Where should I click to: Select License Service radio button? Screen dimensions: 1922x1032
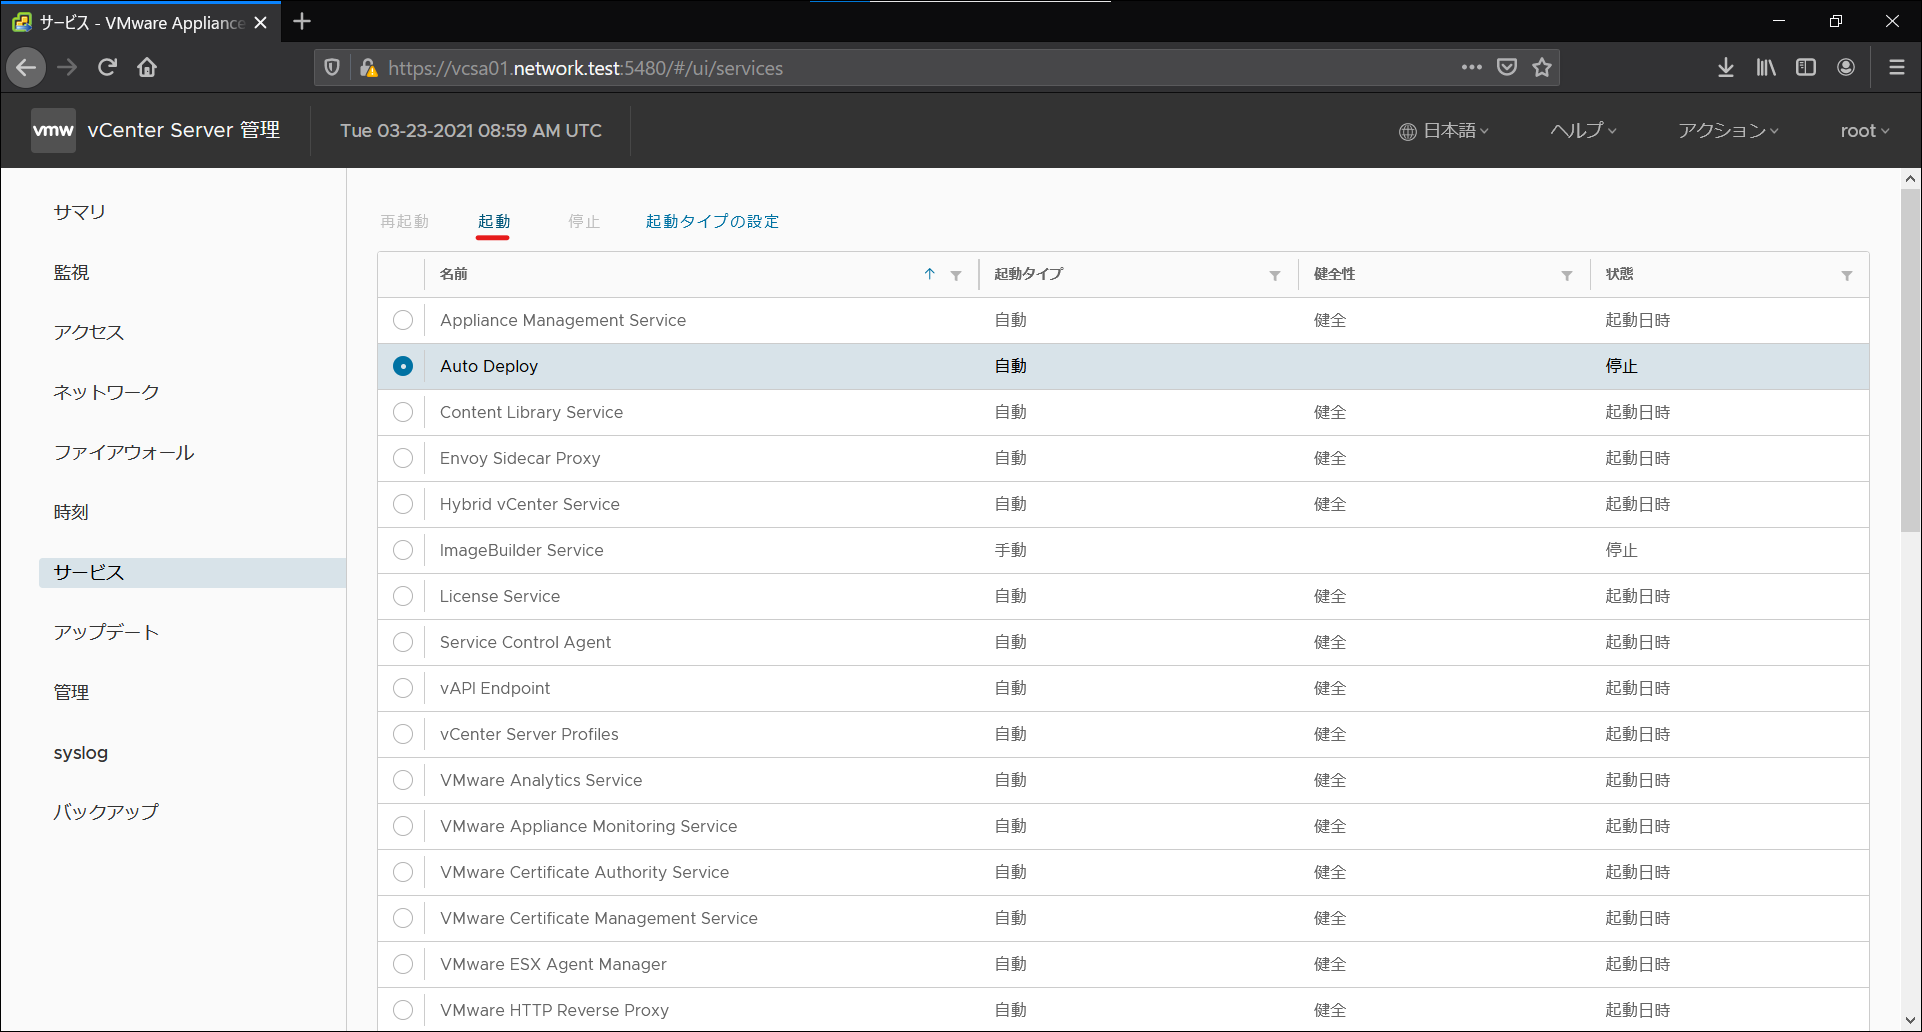403,596
